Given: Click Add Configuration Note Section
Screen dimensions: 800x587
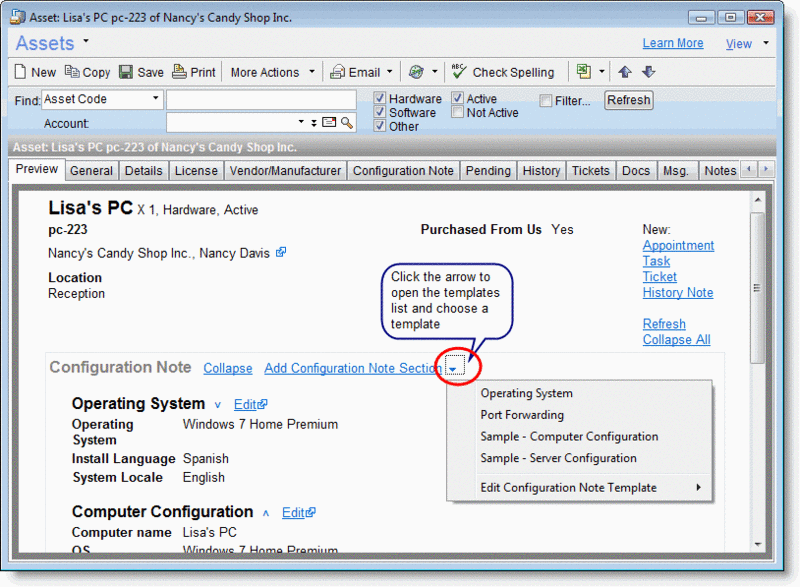Looking at the screenshot, I should point(351,367).
